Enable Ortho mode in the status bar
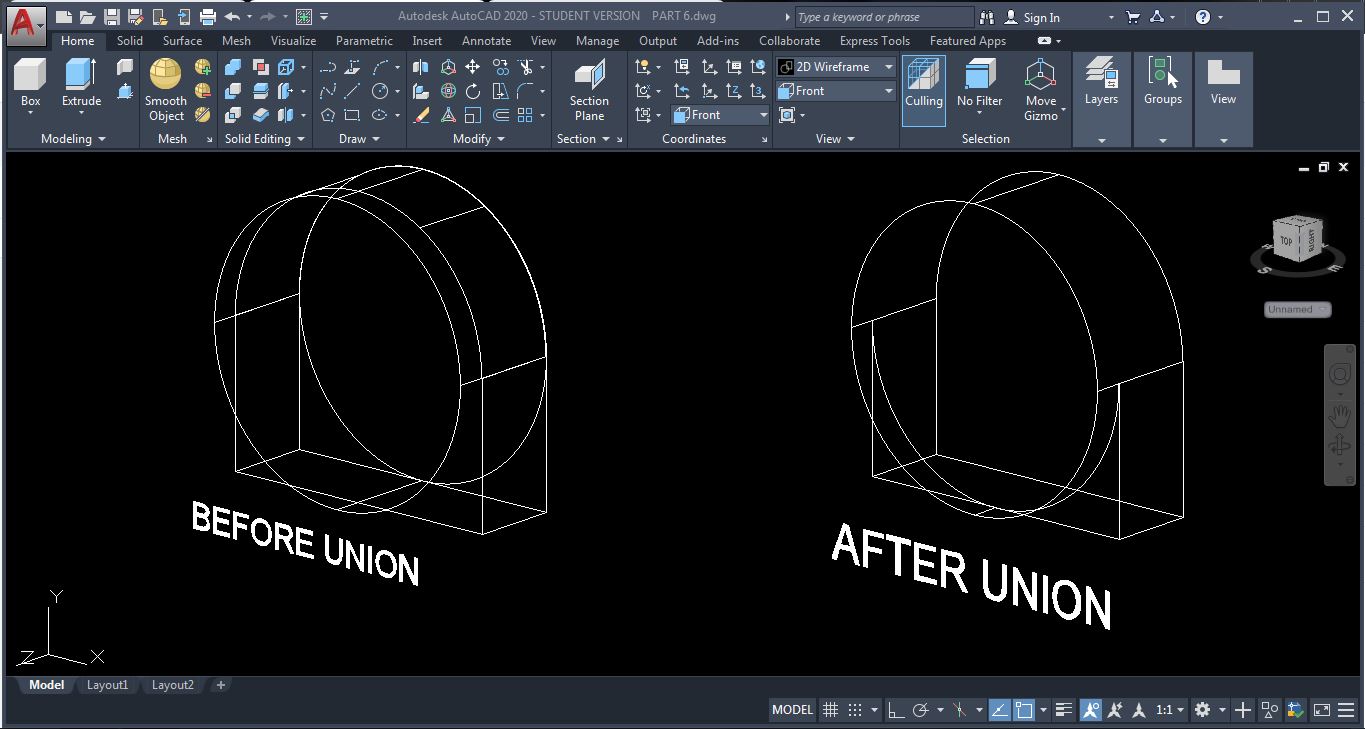1365x729 pixels. pyautogui.click(x=895, y=709)
